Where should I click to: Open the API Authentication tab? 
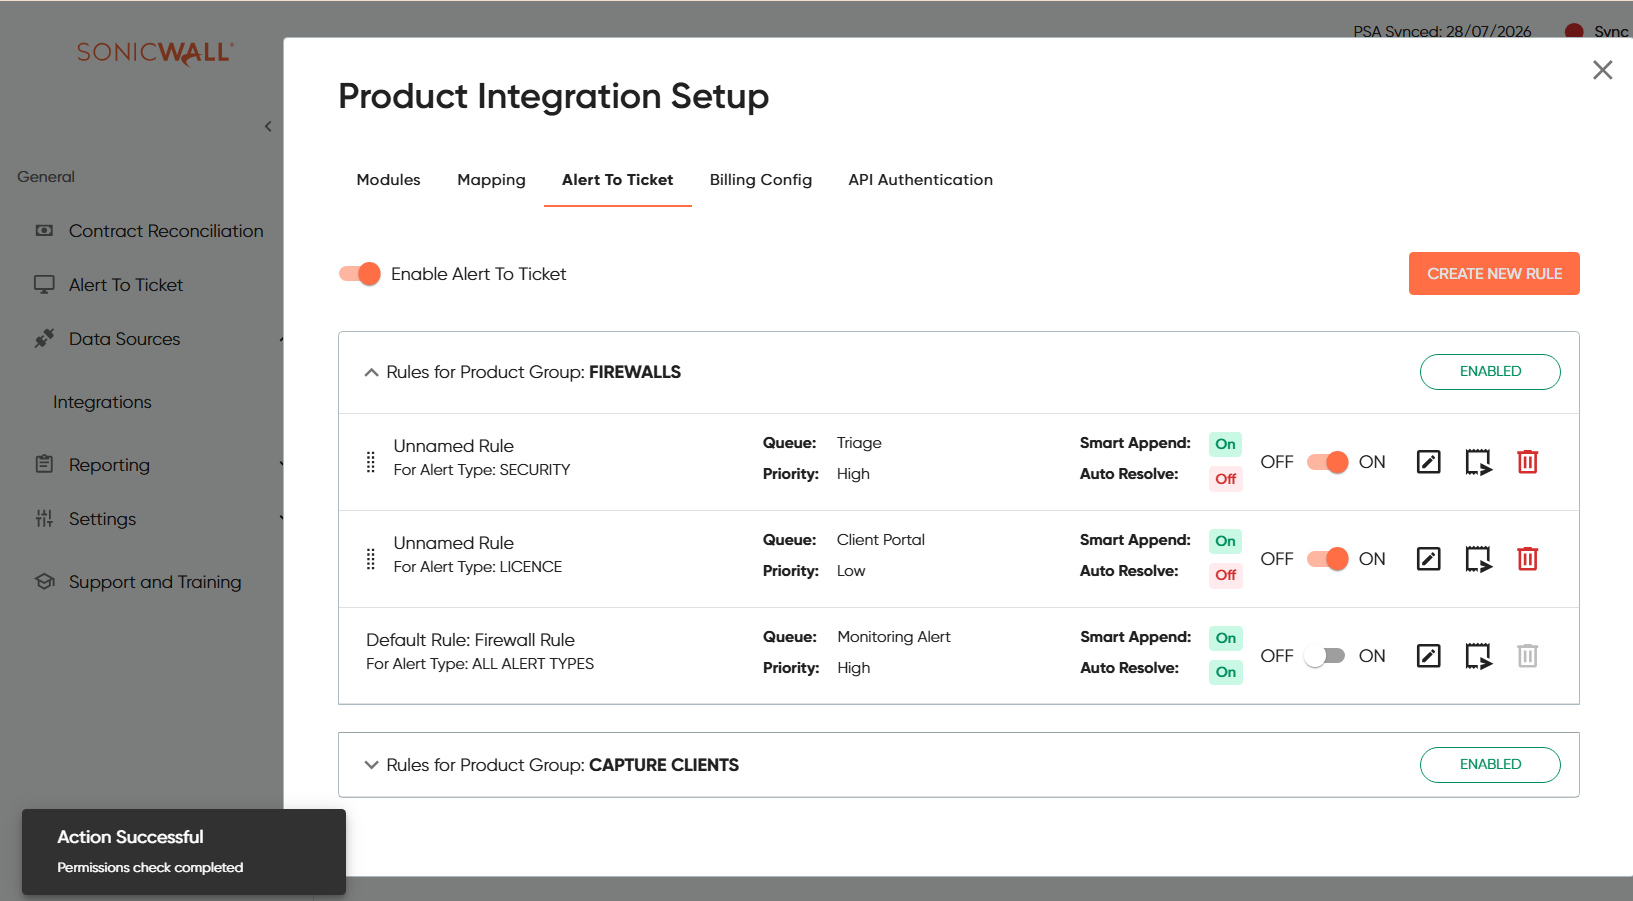[921, 180]
